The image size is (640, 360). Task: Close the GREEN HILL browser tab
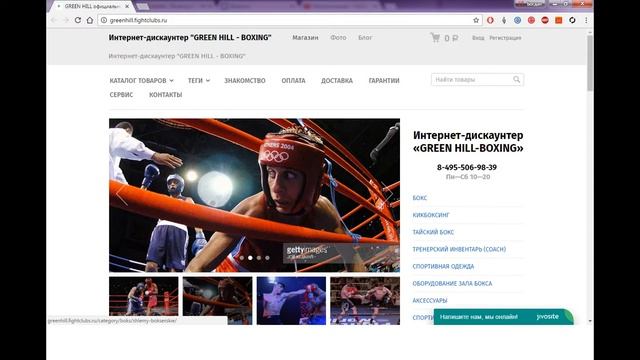pyautogui.click(x=127, y=6)
